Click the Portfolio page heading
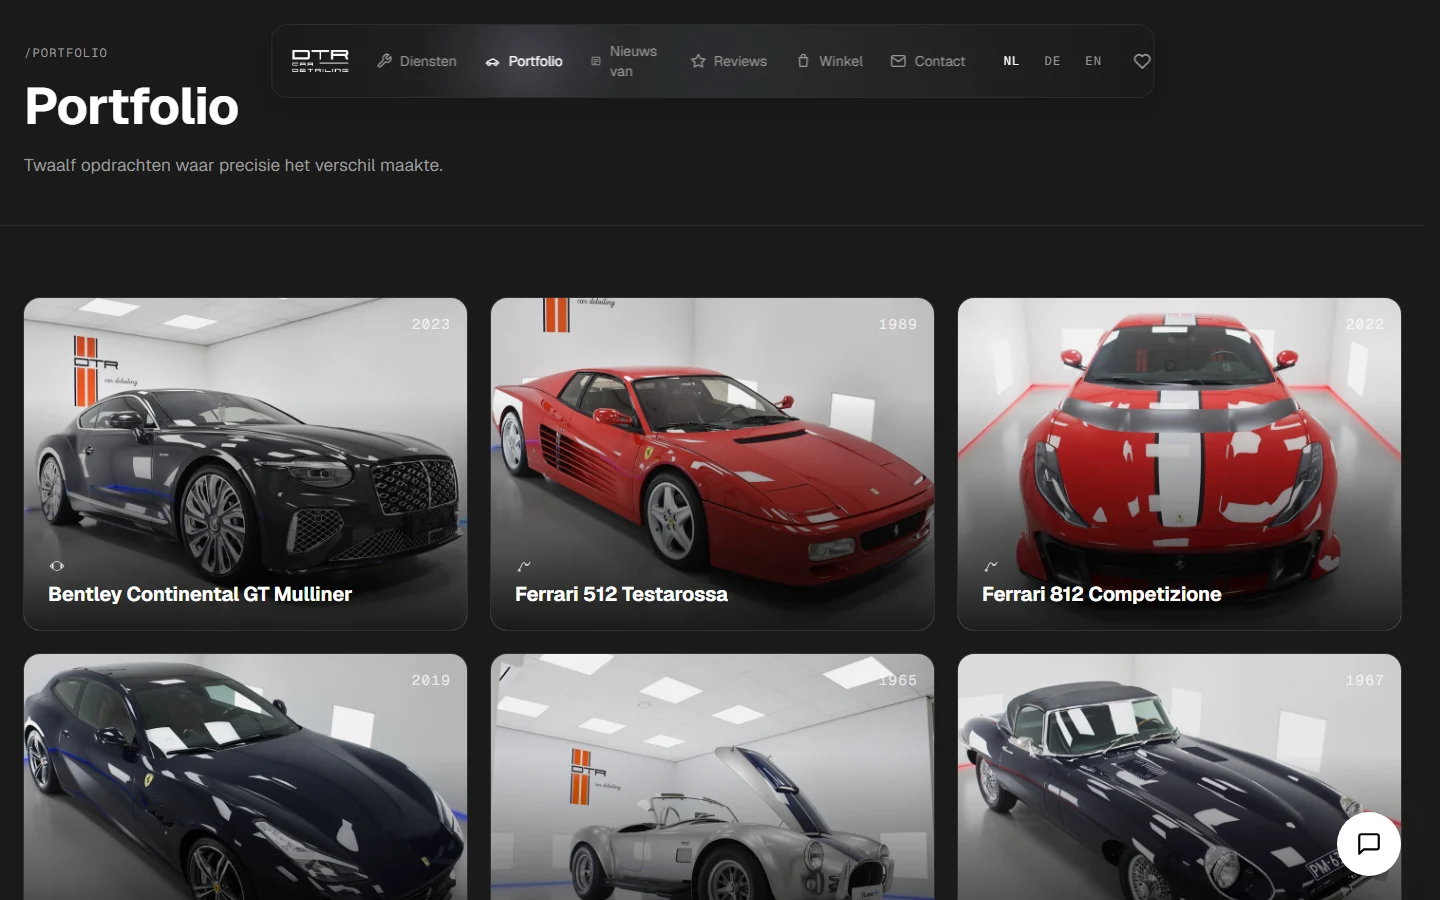Viewport: 1440px width, 900px height. tap(131, 106)
